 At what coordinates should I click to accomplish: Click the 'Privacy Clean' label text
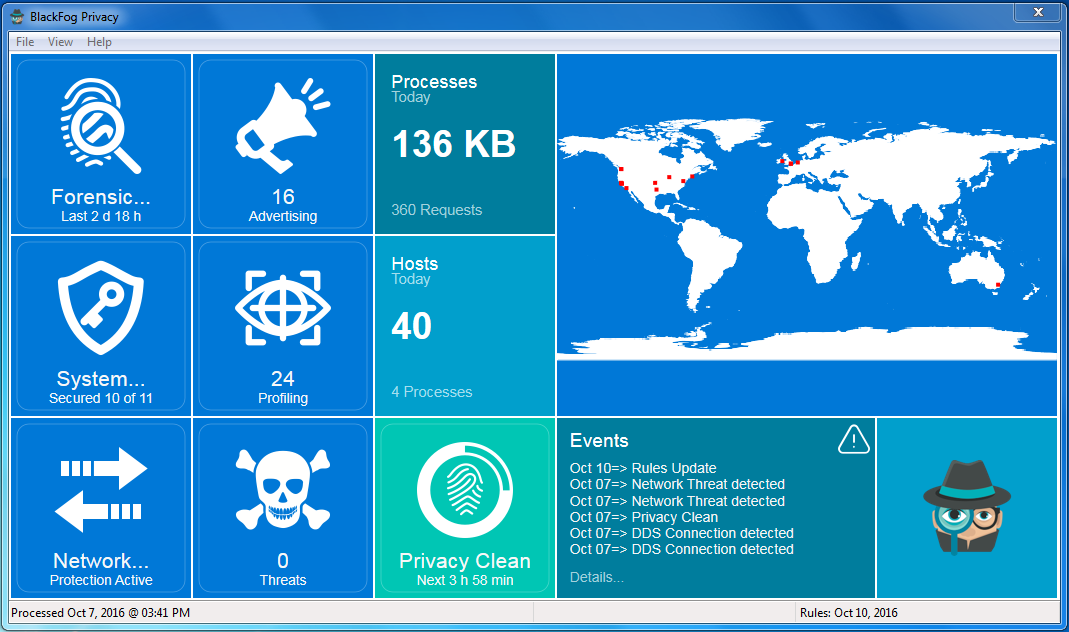[465, 560]
